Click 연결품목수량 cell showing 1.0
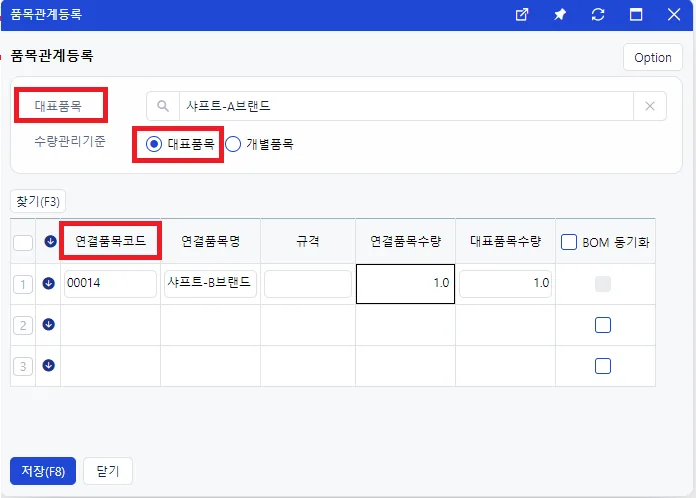The image size is (696, 498). [x=405, y=284]
